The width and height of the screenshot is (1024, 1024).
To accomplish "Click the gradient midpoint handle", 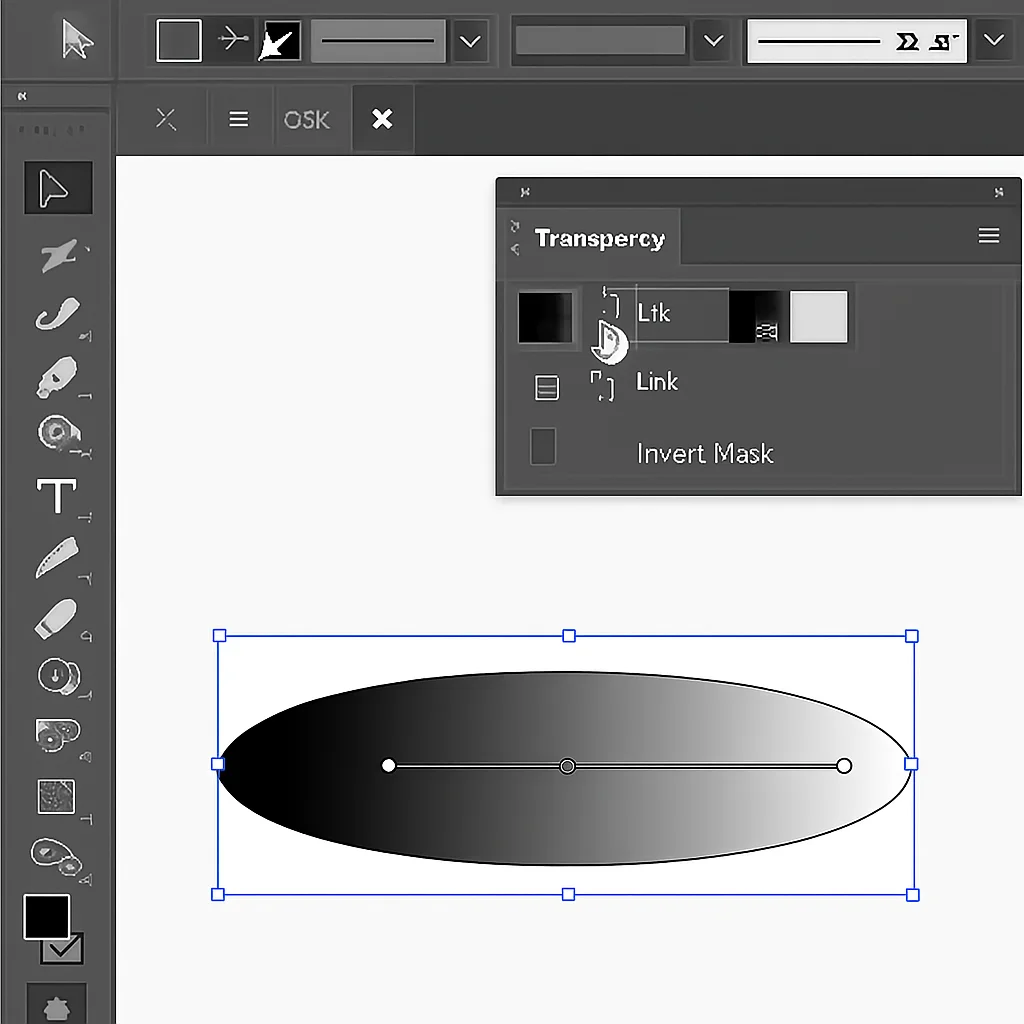I will 568,765.
